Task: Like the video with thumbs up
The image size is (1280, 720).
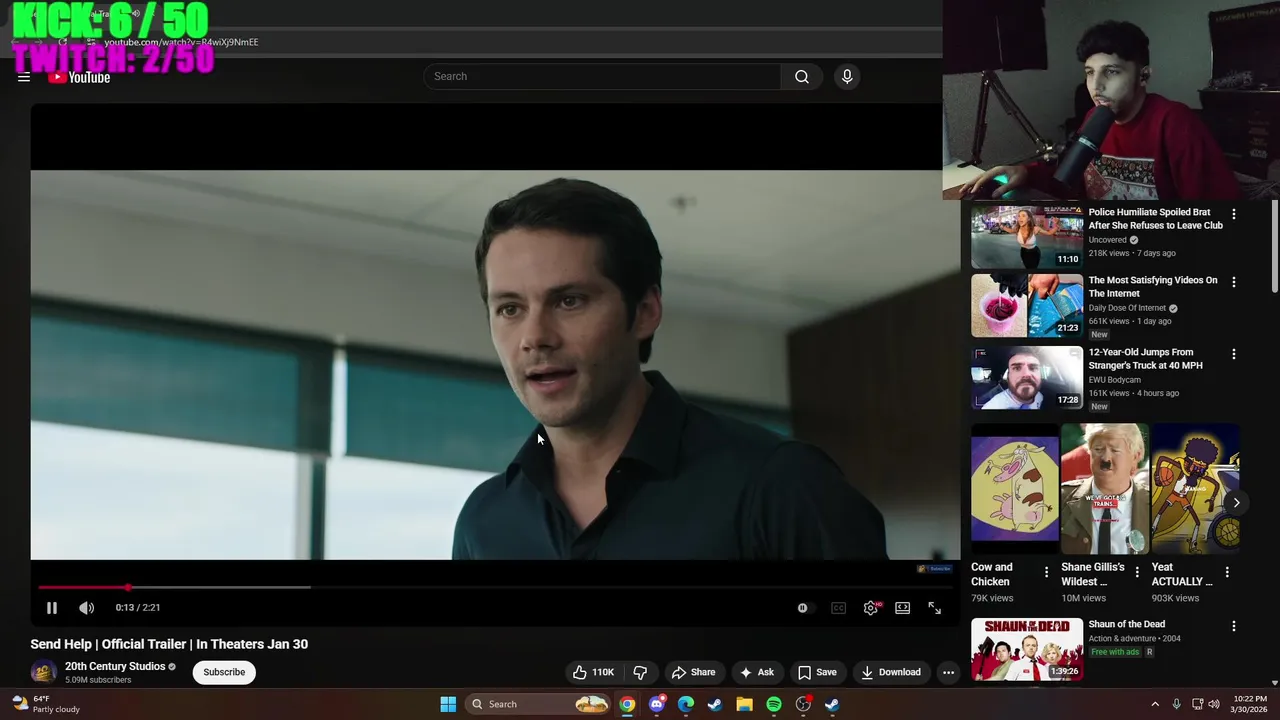Action: click(x=593, y=672)
